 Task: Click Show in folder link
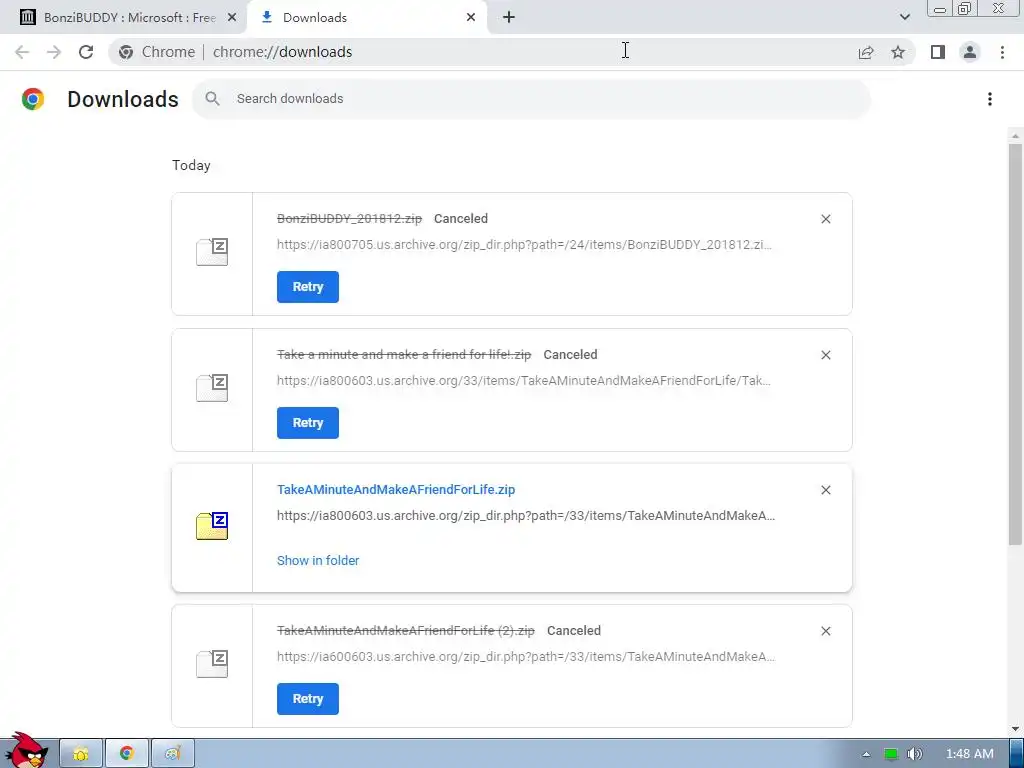318,560
